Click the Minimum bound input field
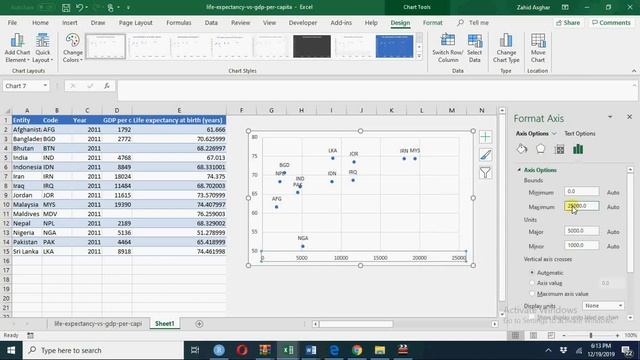Screen dimensions: 640x360 click(582, 191)
